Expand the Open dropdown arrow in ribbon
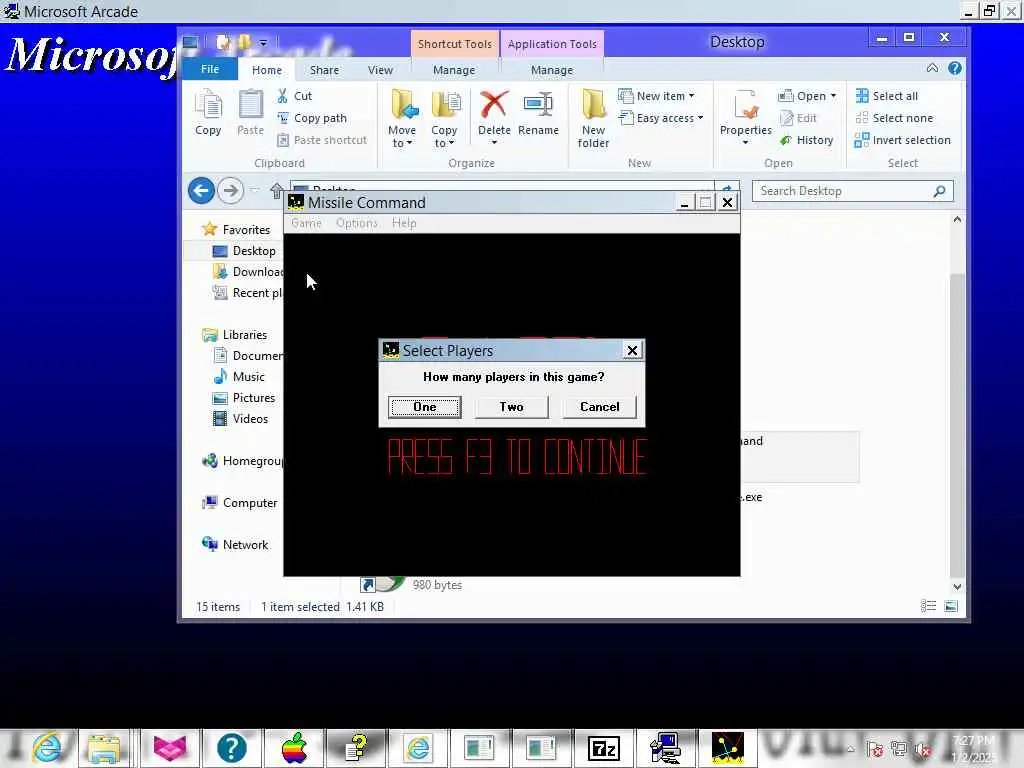The image size is (1024, 768). pos(833,96)
